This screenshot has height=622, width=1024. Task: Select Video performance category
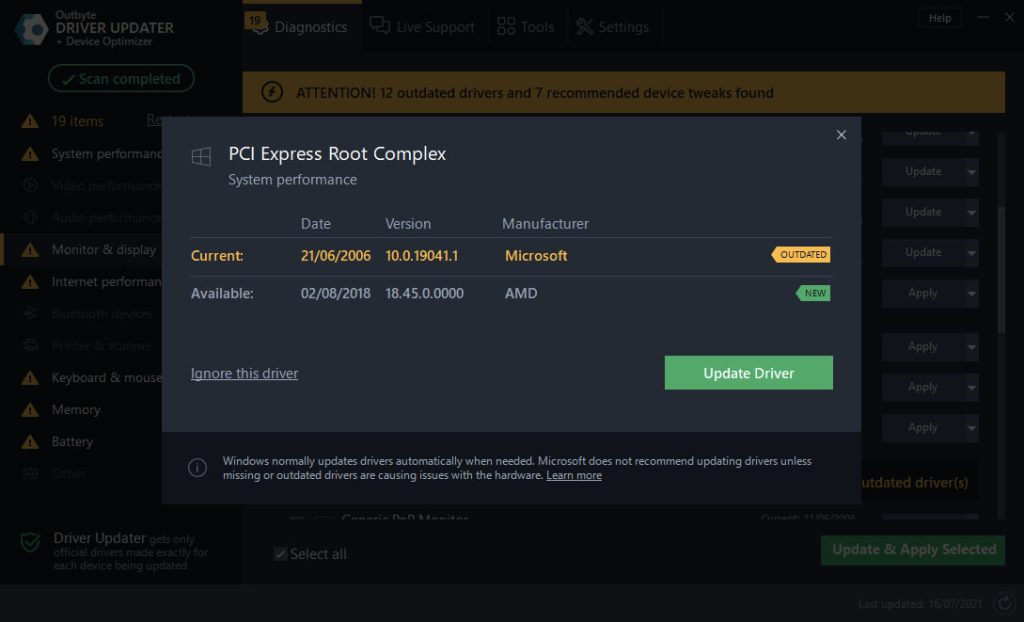(106, 186)
